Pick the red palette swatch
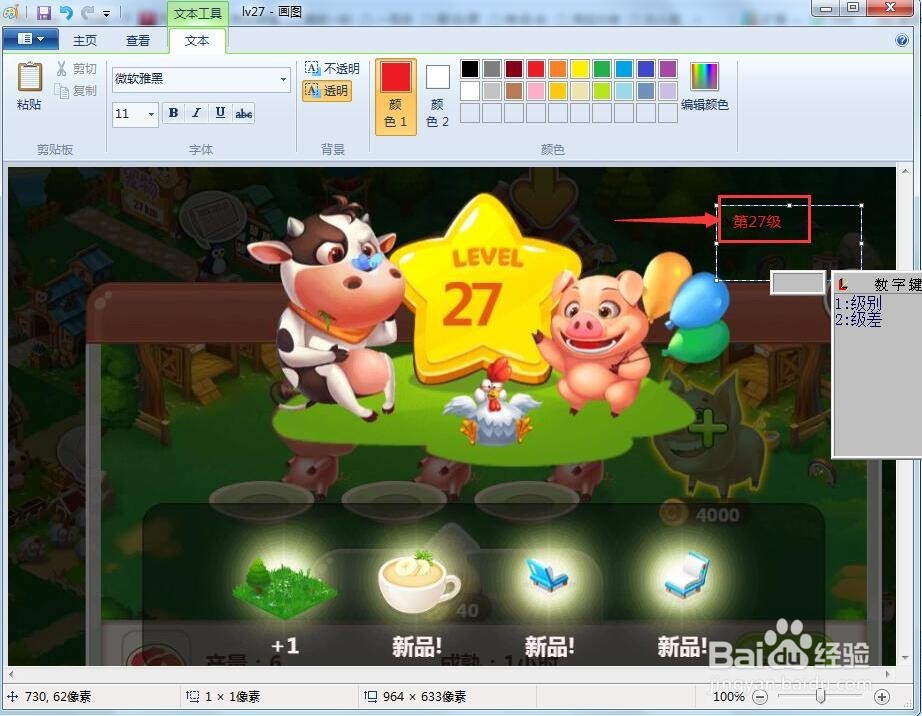The height and width of the screenshot is (716, 922). 536,69
